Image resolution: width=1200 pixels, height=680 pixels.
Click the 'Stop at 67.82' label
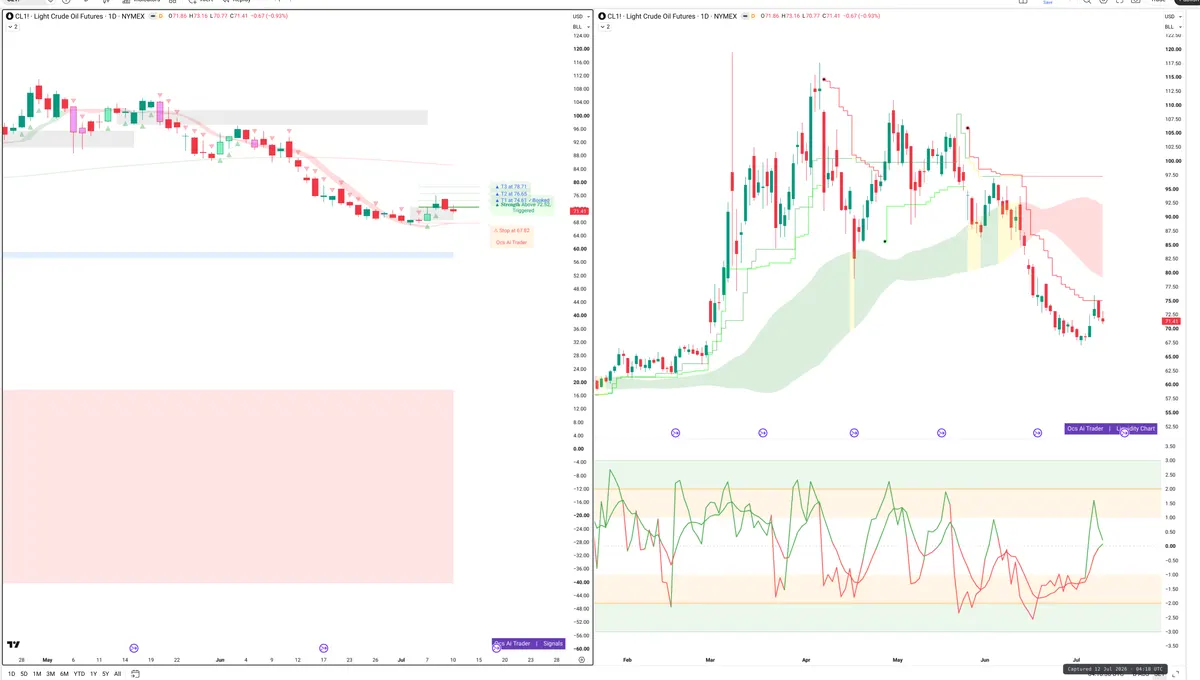pos(511,230)
